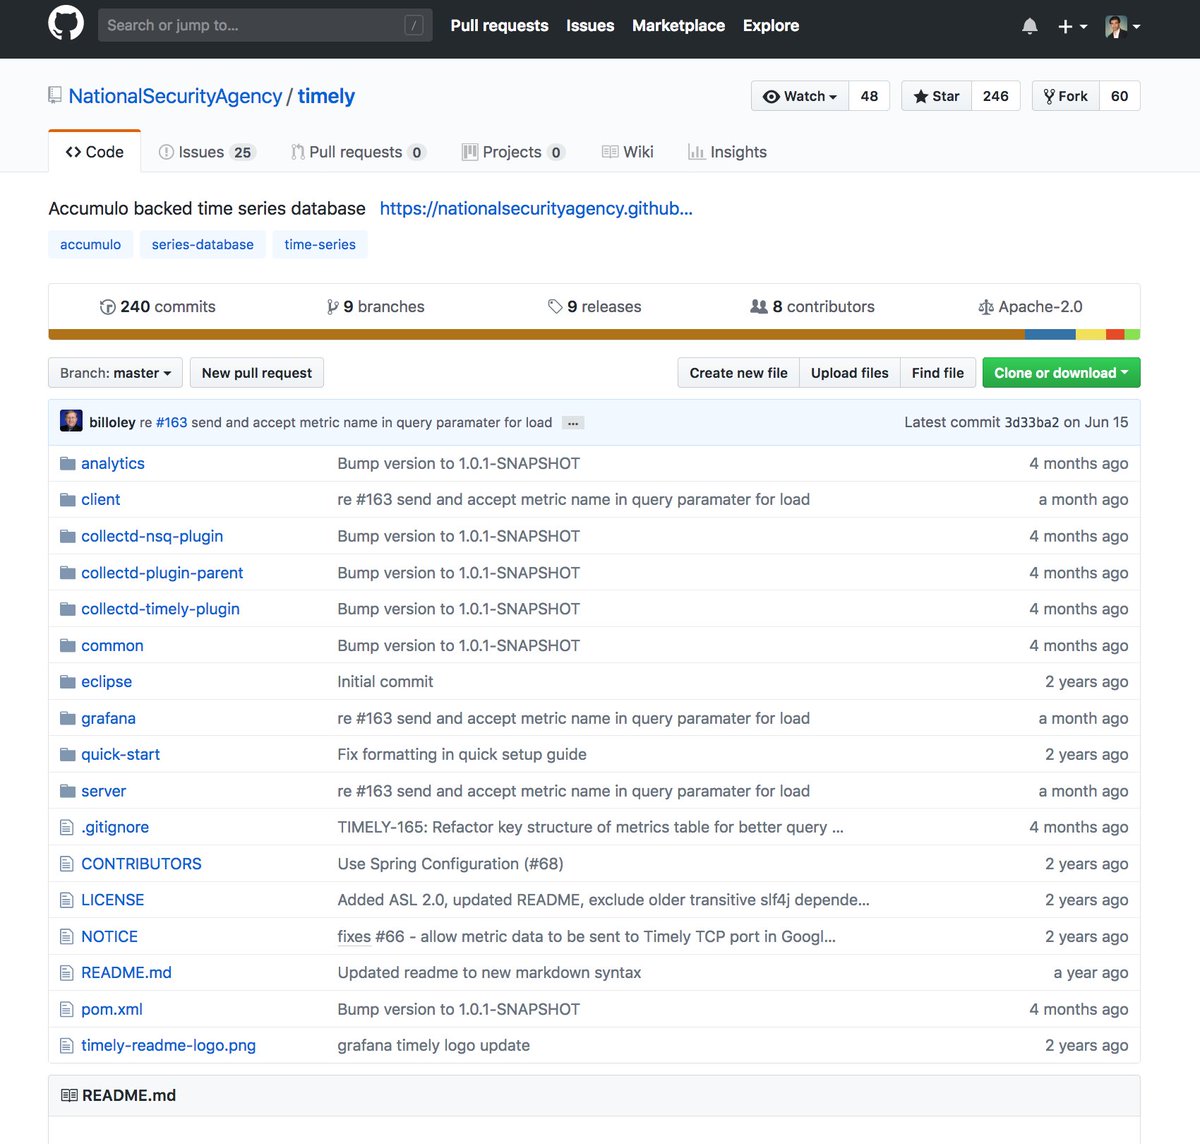Click the yellow language bar segment

pyautogui.click(x=1091, y=335)
